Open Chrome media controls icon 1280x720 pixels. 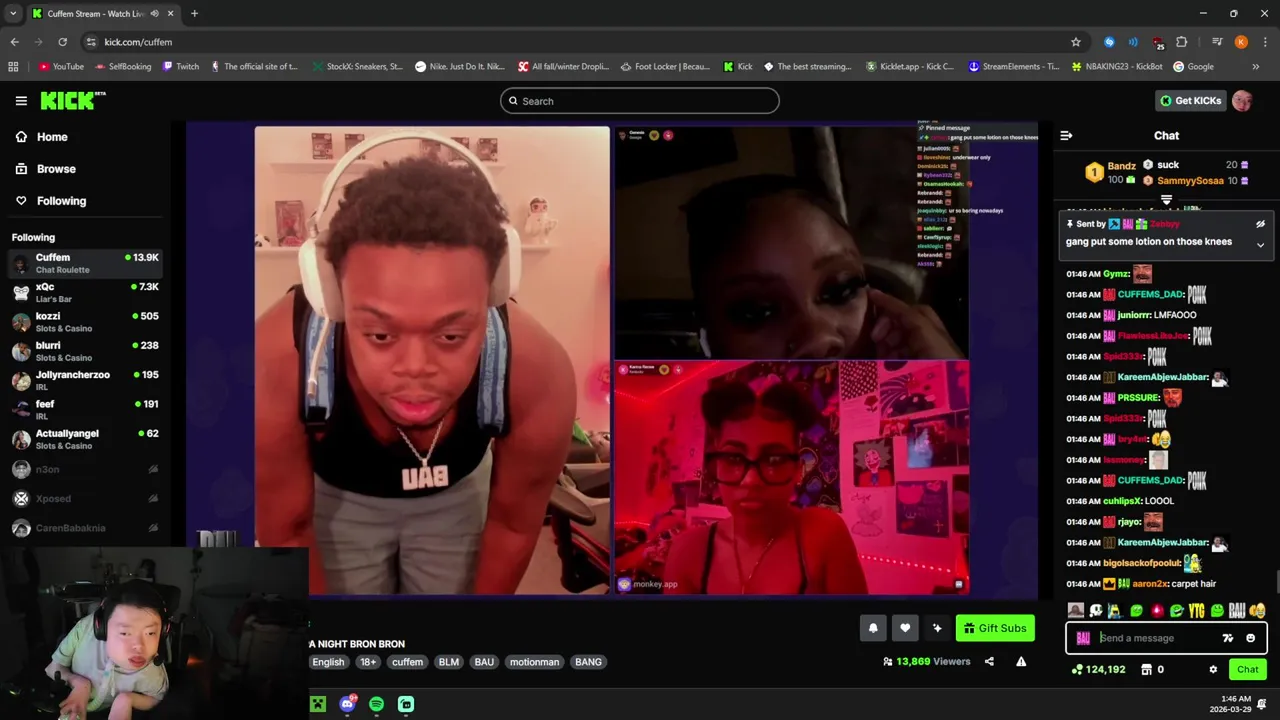1216,42
